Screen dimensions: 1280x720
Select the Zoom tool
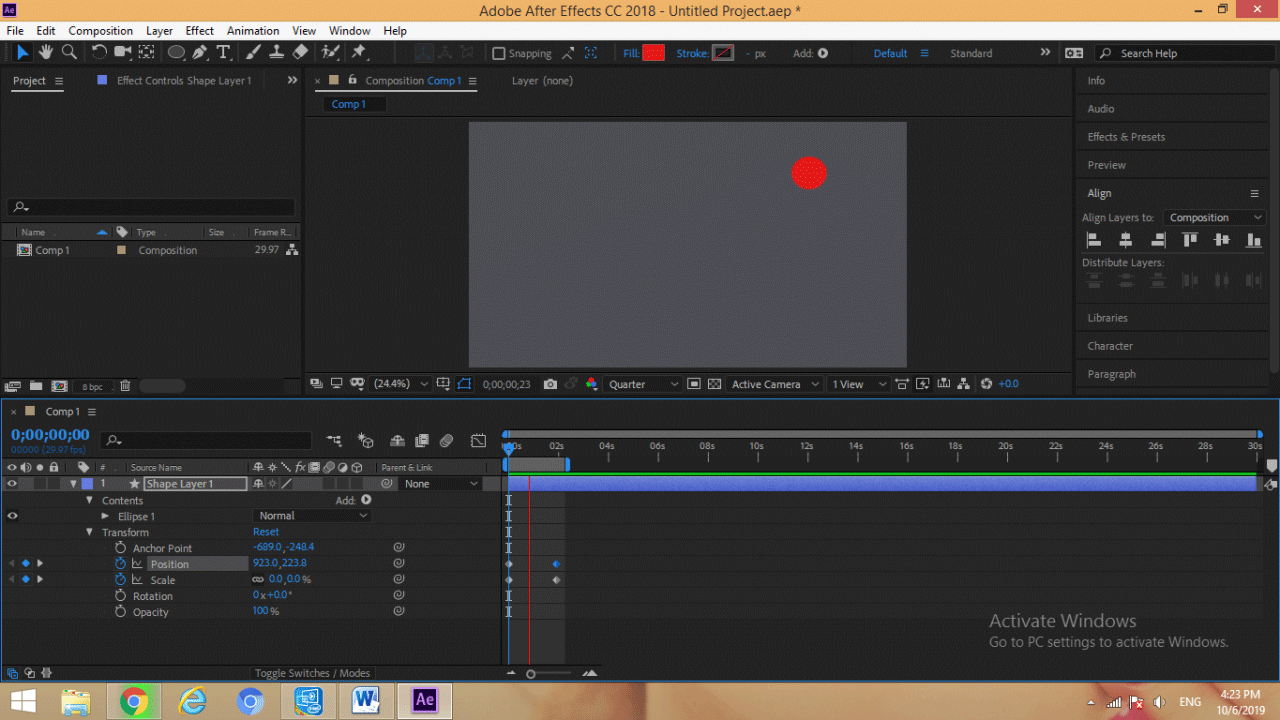69,52
